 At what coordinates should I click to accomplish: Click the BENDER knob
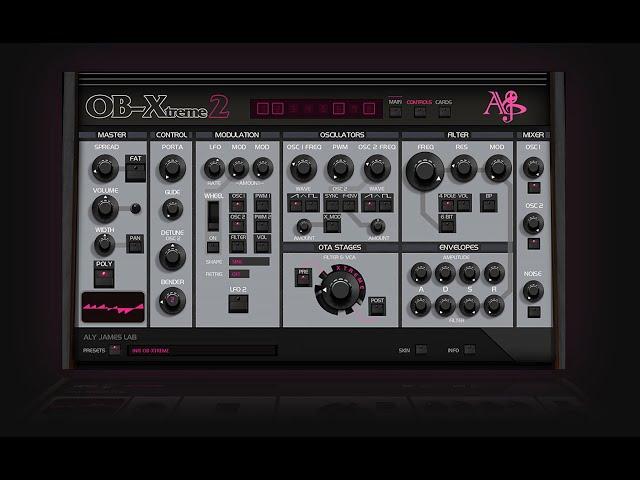tap(172, 301)
